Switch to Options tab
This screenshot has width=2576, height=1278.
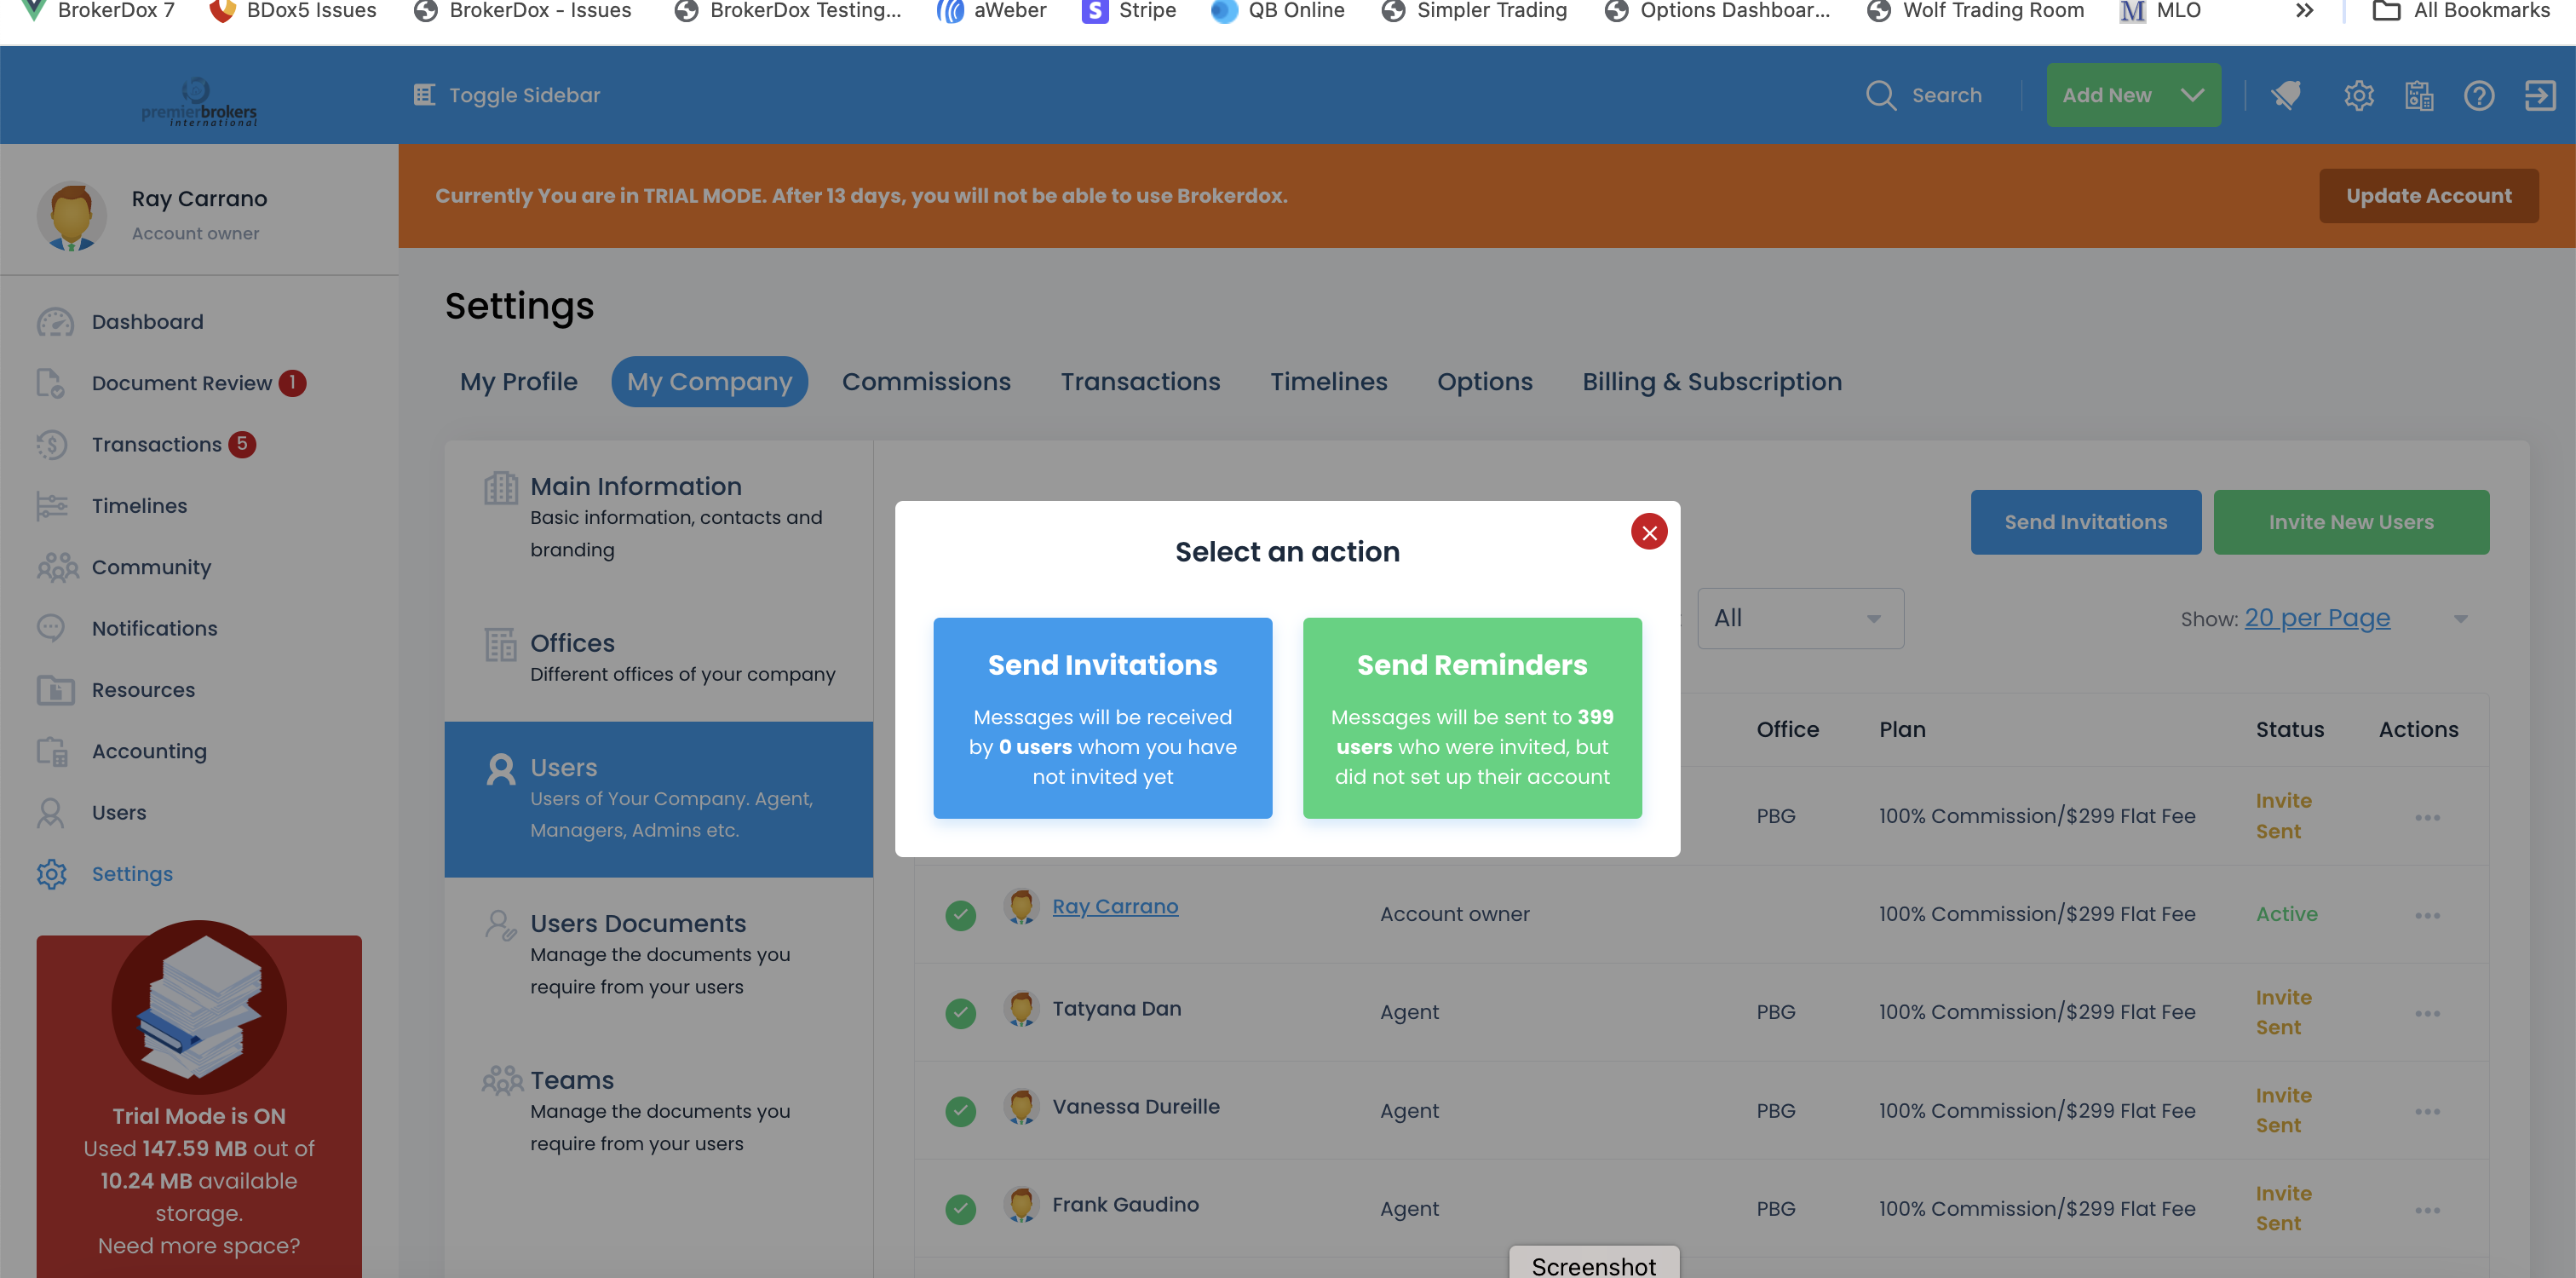click(1484, 382)
